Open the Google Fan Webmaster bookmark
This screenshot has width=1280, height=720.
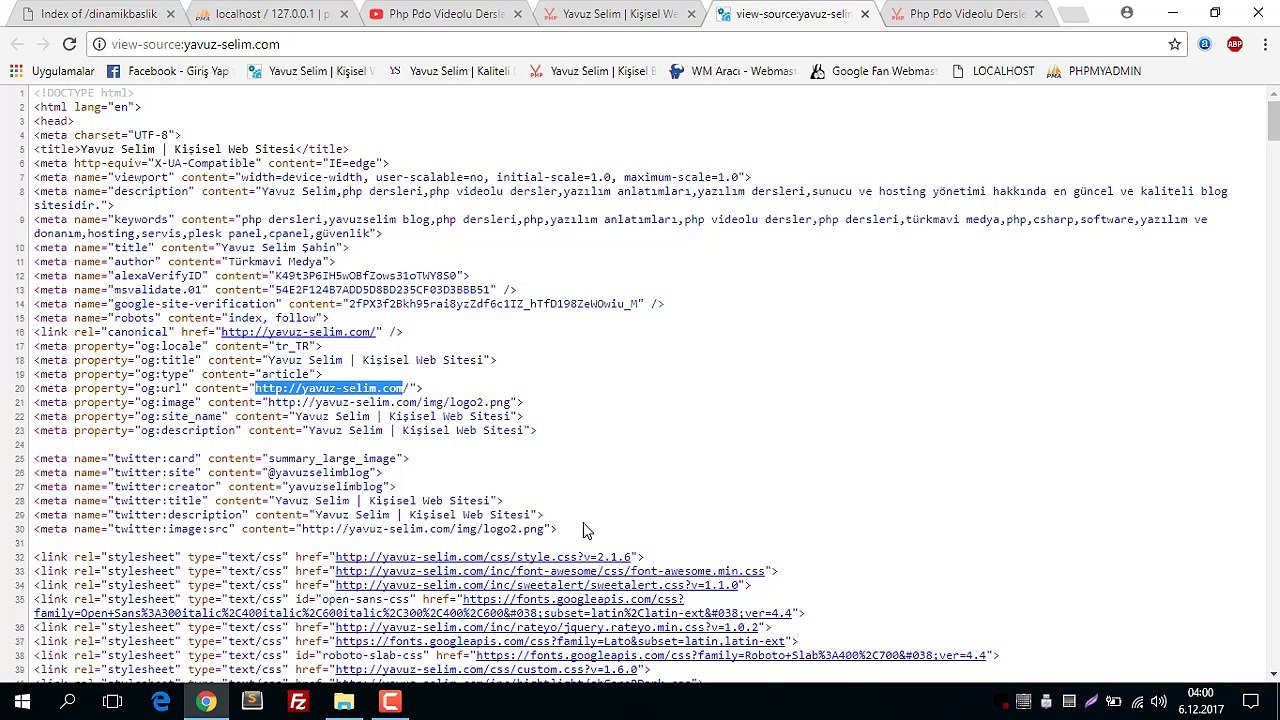[x=873, y=71]
